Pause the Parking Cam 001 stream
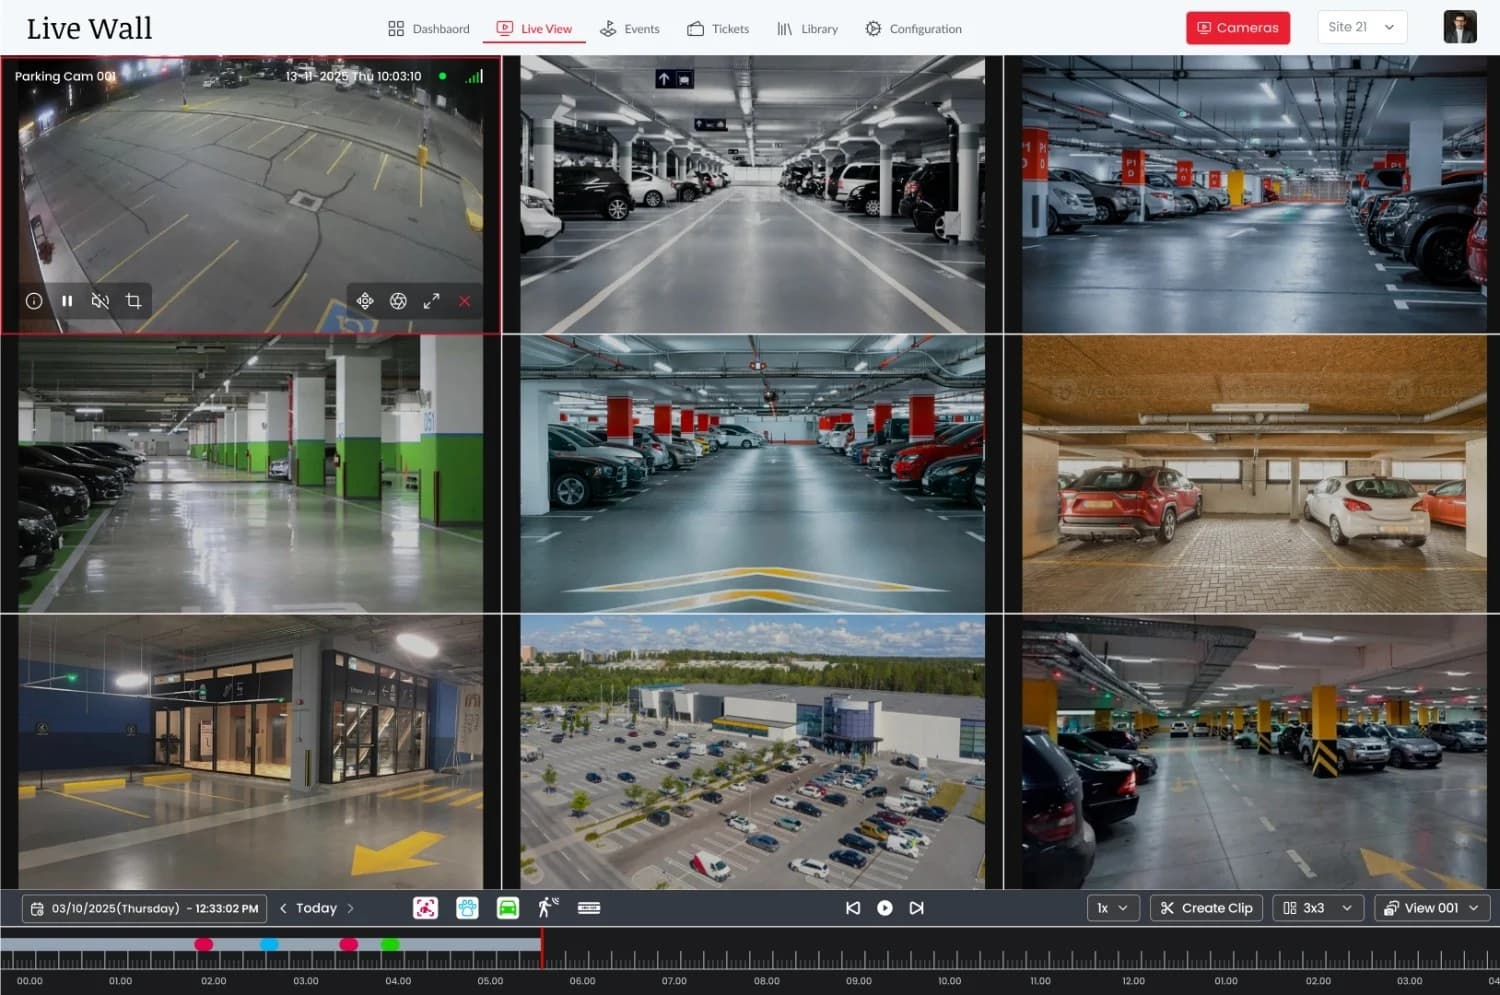The image size is (1500, 995). [67, 300]
